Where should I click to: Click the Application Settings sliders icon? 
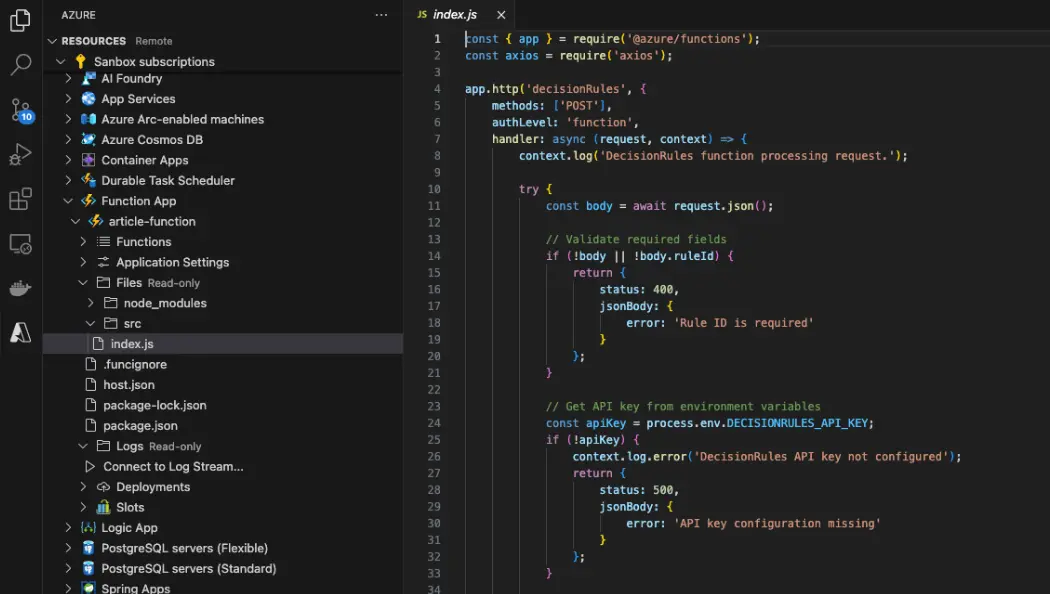click(103, 262)
